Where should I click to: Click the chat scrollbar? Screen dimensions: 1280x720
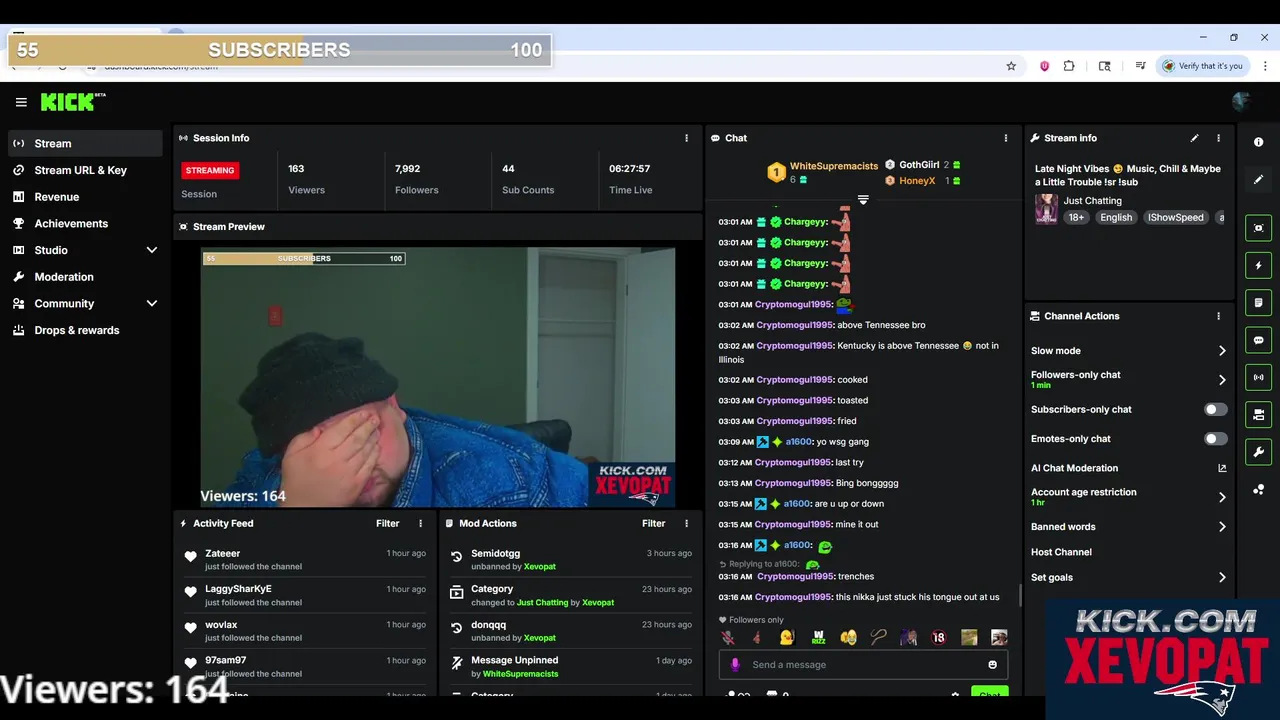click(x=1020, y=595)
